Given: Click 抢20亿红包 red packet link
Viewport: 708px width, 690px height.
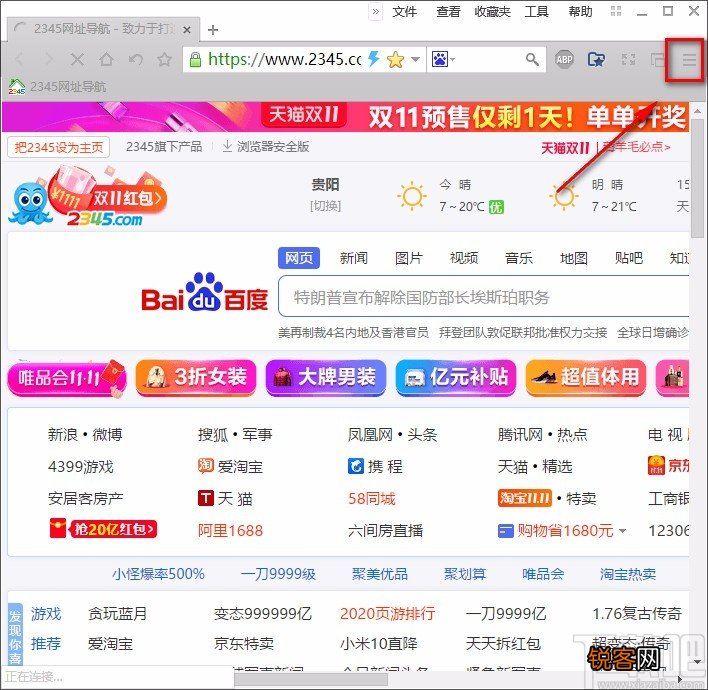Looking at the screenshot, I should 103,529.
